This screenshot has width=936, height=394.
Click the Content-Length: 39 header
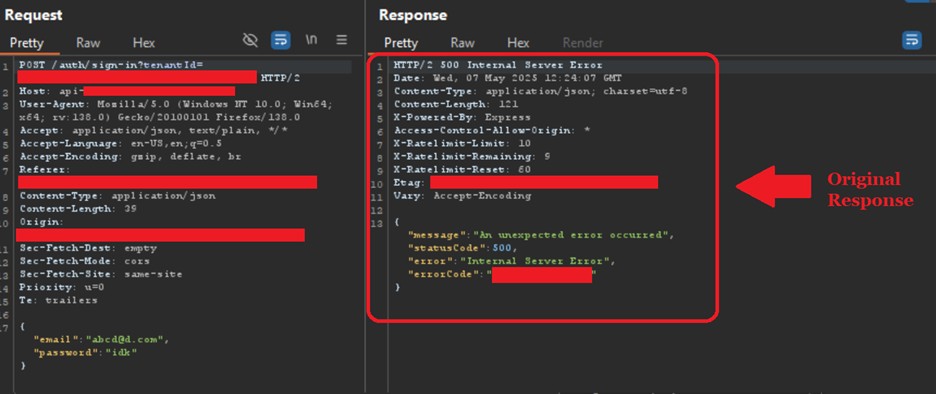(x=78, y=209)
